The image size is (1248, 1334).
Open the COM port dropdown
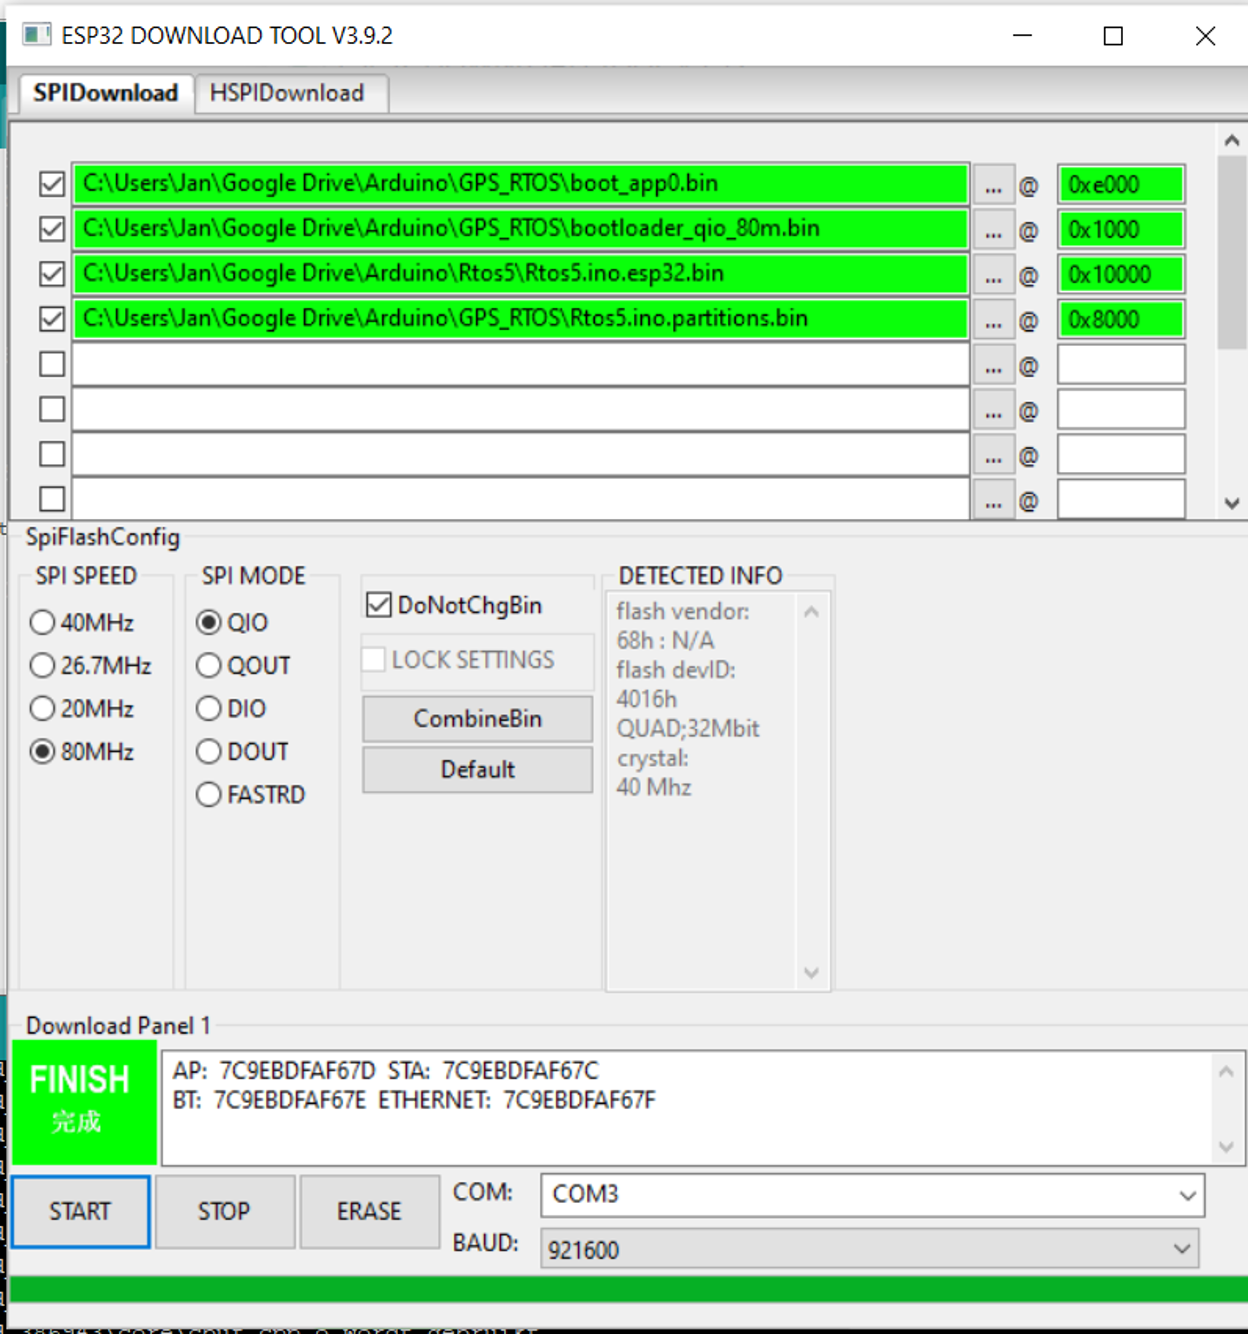pyautogui.click(x=1187, y=1195)
